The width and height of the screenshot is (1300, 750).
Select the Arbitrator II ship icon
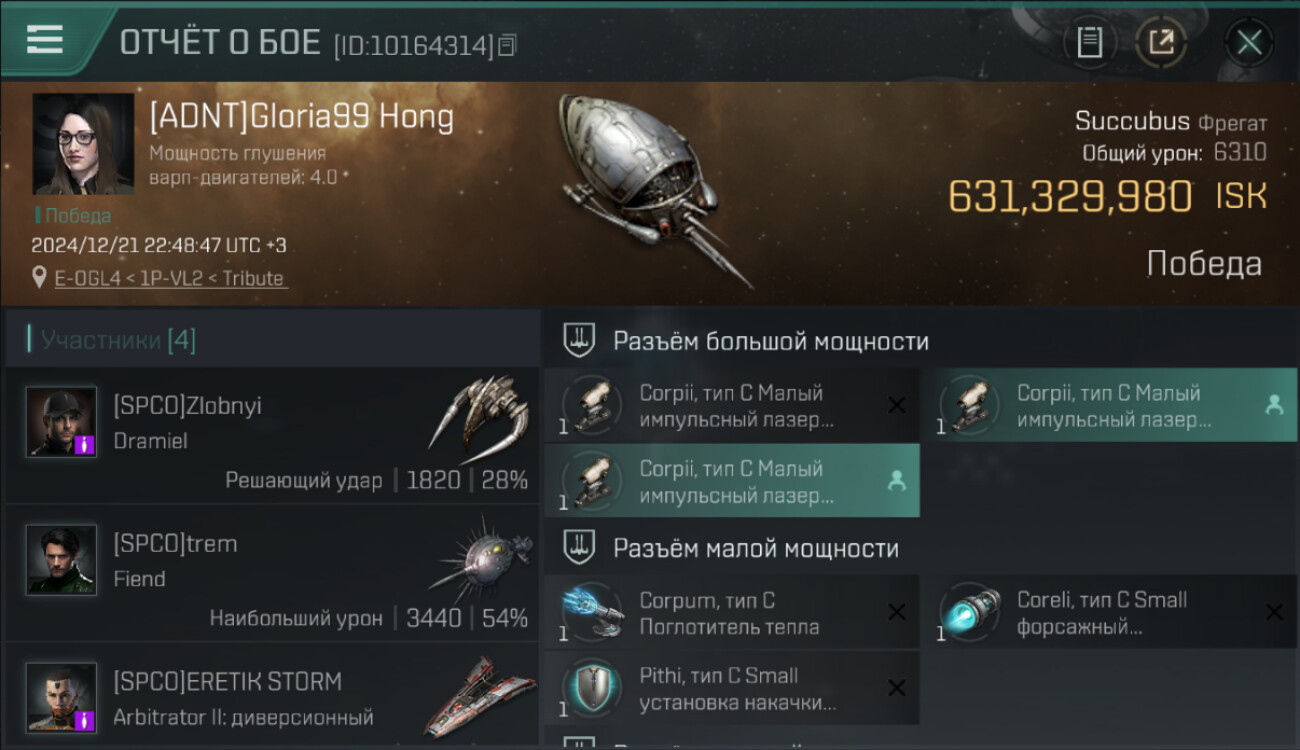tap(478, 697)
